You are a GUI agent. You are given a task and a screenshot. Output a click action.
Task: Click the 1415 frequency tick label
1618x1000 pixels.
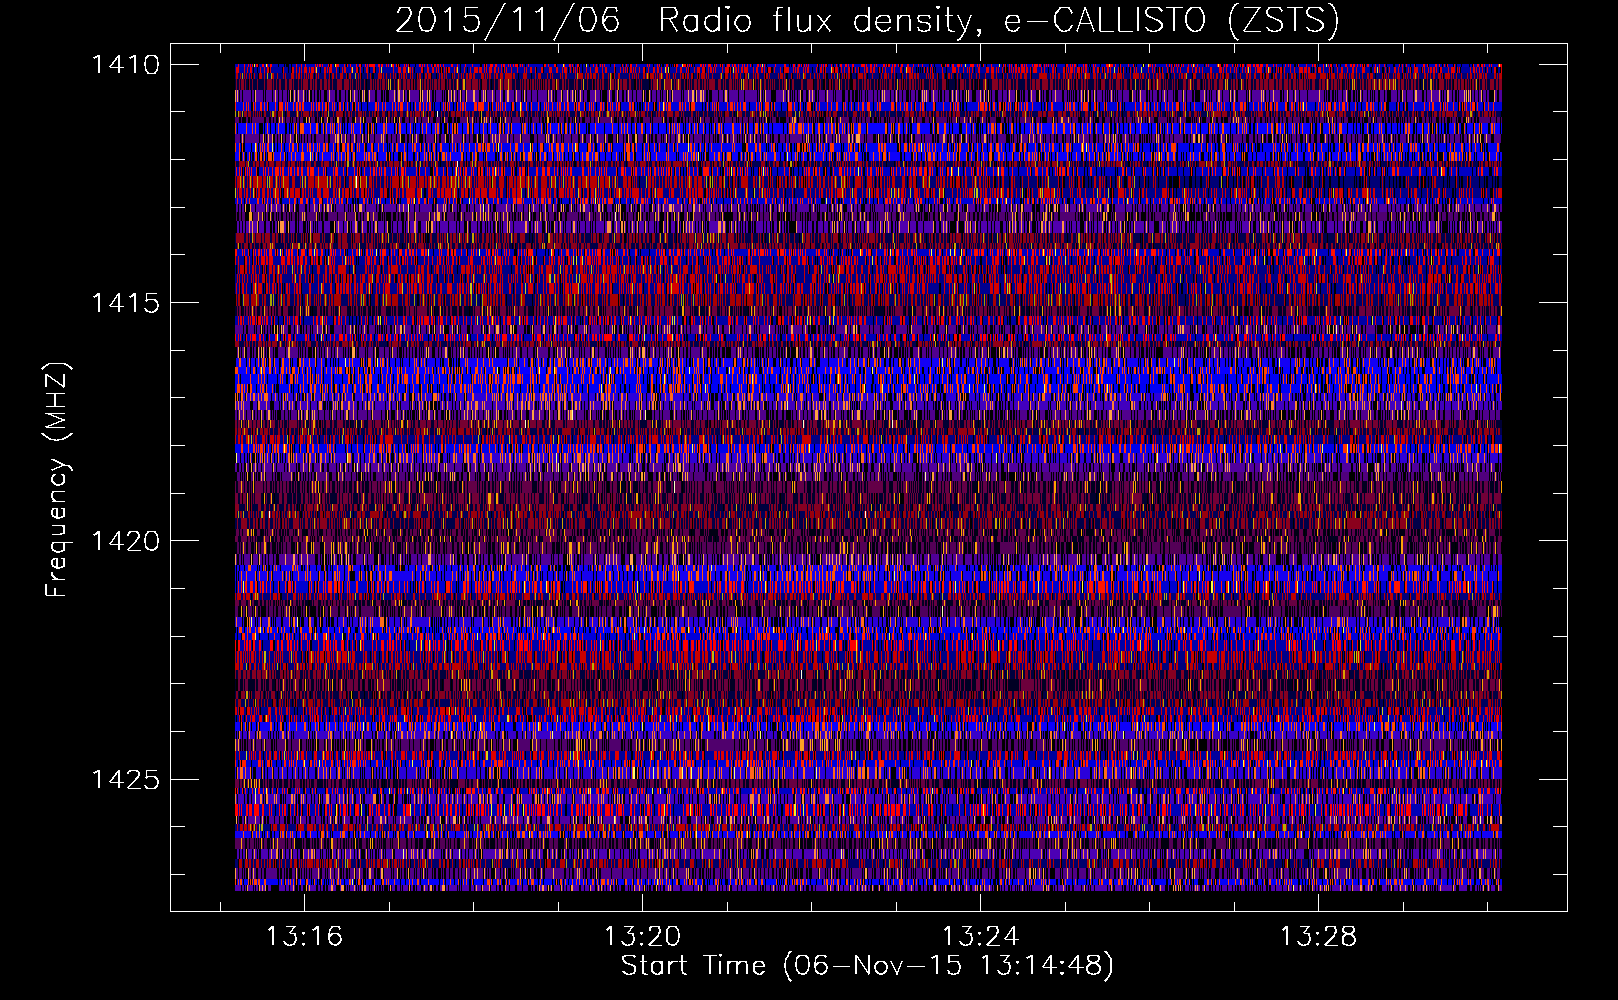click(x=125, y=303)
